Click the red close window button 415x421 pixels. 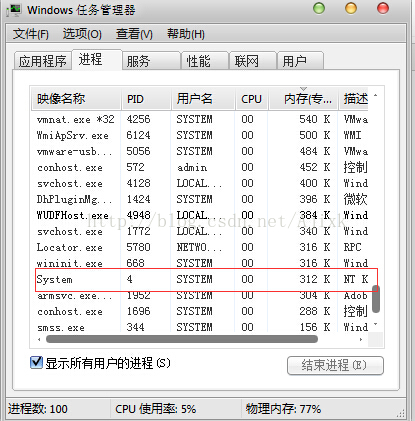(x=383, y=8)
